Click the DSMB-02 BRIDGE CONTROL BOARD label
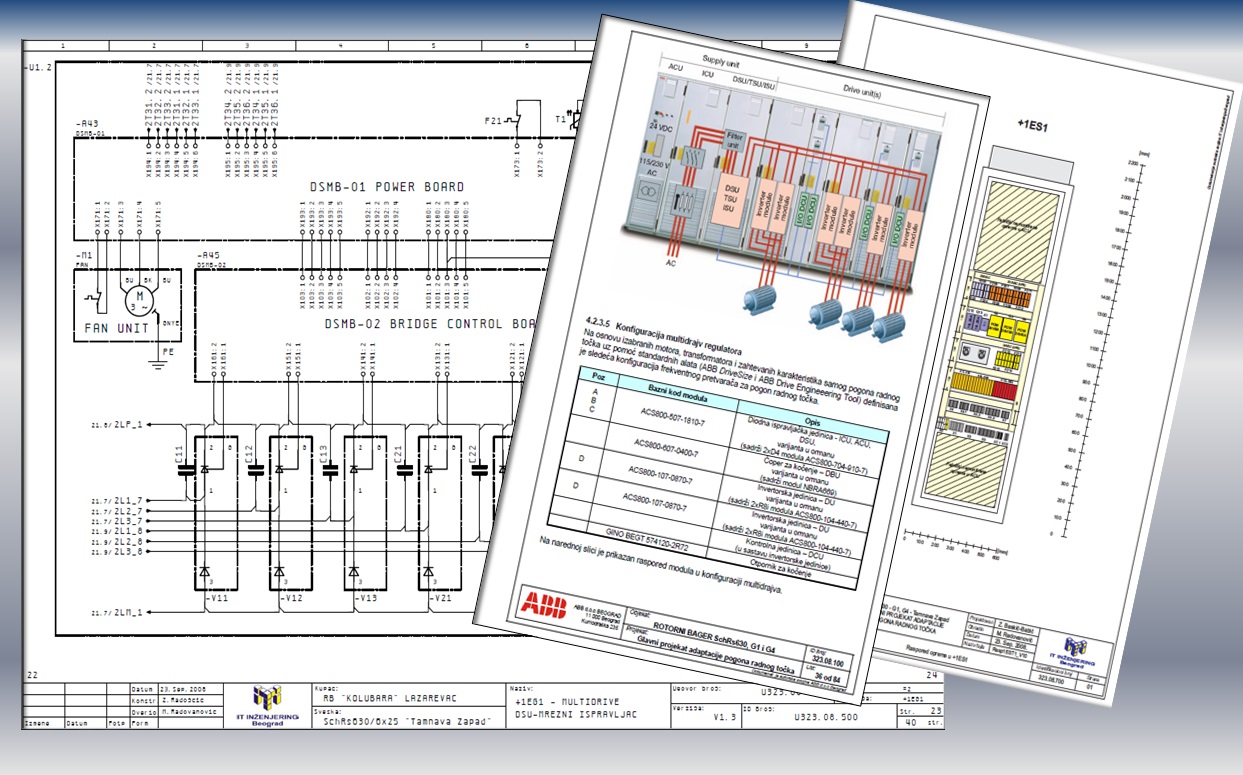Image resolution: width=1243 pixels, height=775 pixels. pyautogui.click(x=432, y=324)
